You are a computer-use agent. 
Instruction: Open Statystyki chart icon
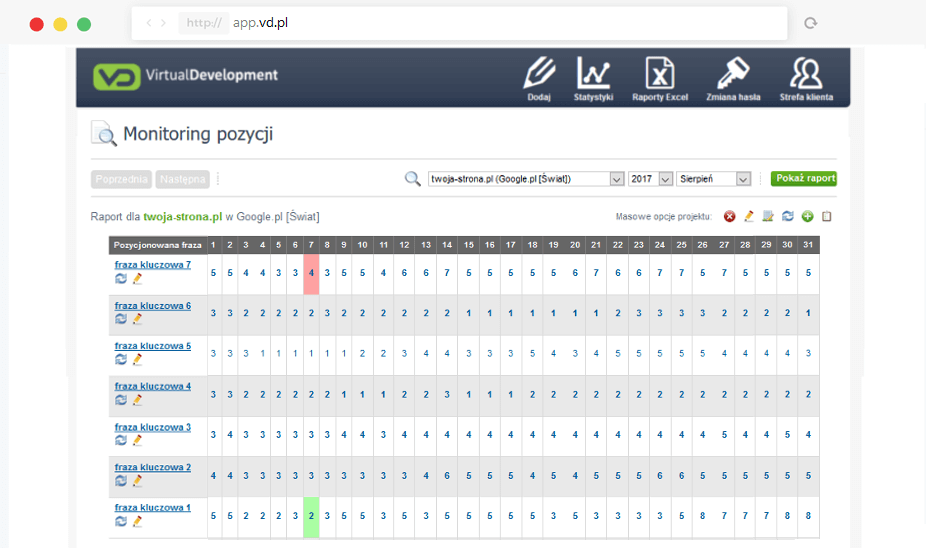(x=594, y=79)
